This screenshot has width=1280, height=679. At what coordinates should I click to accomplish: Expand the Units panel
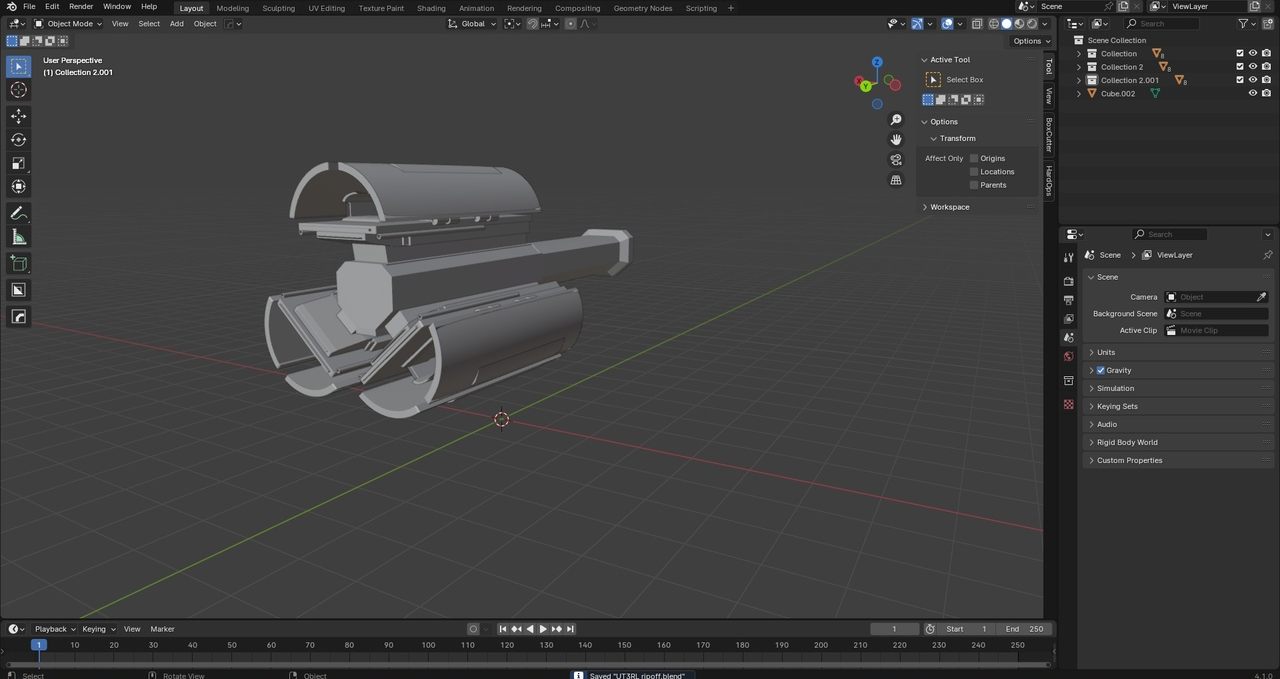point(1106,352)
